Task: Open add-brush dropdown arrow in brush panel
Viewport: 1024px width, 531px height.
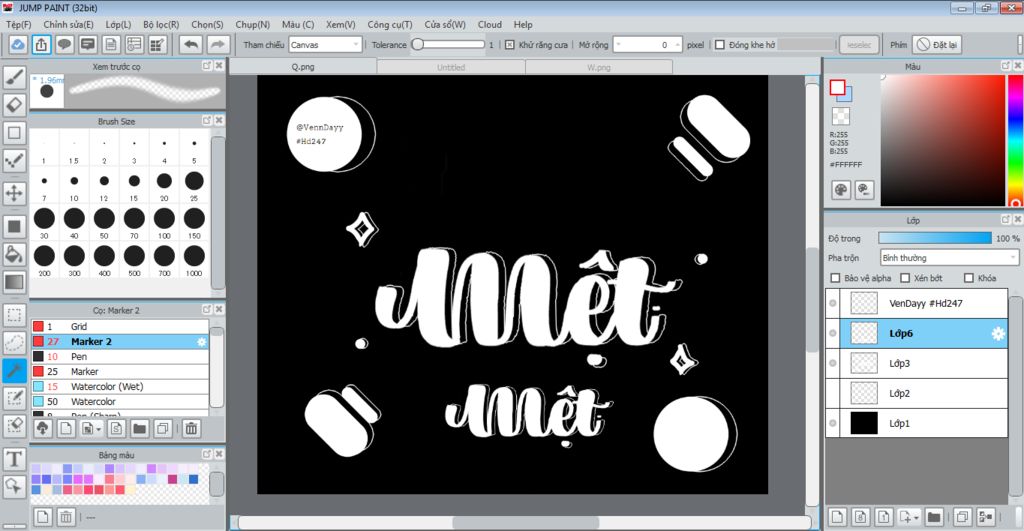Action: 99,429
